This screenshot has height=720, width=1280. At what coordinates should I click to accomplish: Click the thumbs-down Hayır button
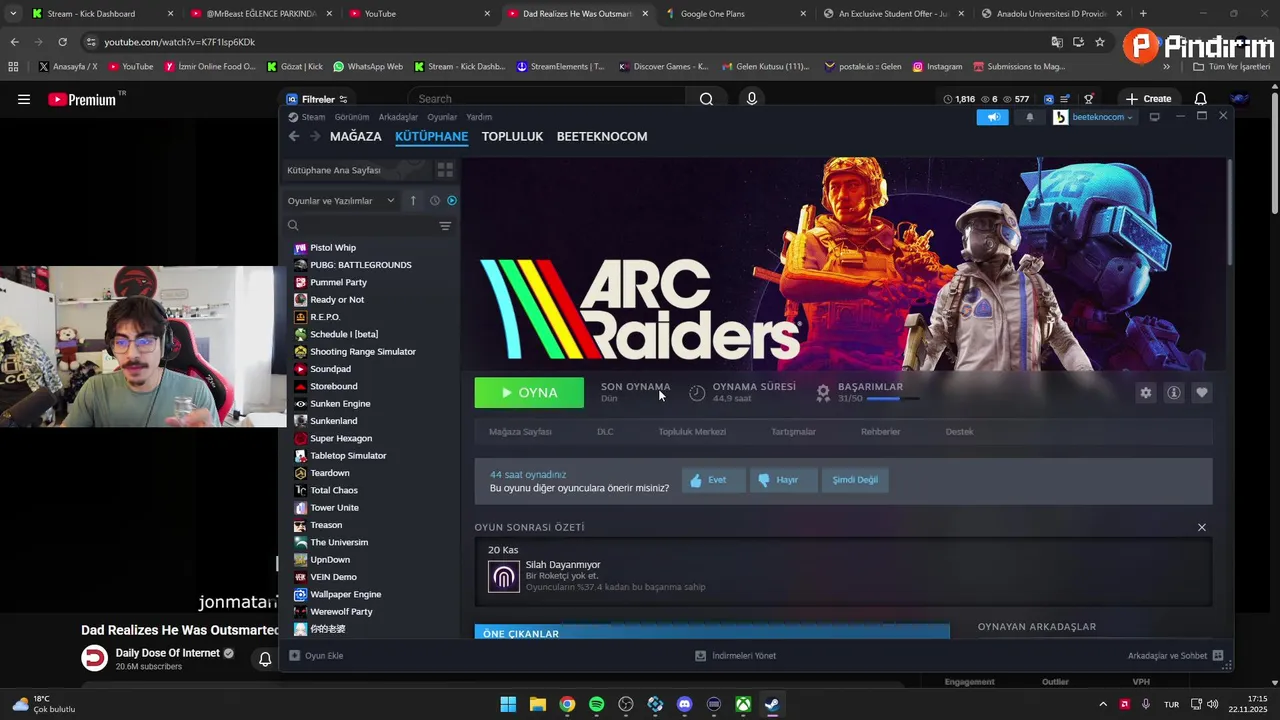click(x=785, y=480)
